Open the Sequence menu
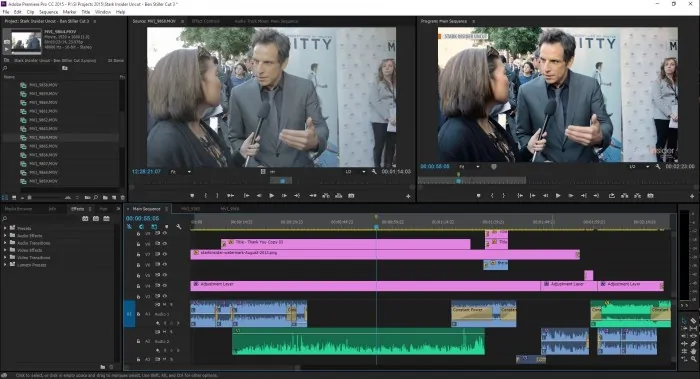Viewport: 700px width, 379px height. click(x=48, y=12)
